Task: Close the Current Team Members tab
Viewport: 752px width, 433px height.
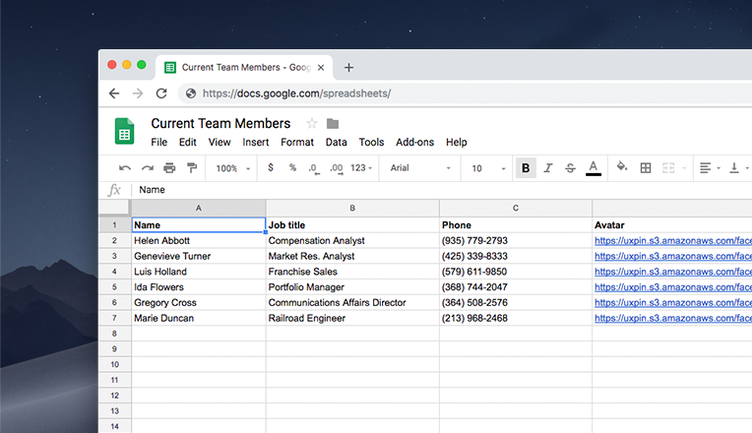Action: [321, 68]
